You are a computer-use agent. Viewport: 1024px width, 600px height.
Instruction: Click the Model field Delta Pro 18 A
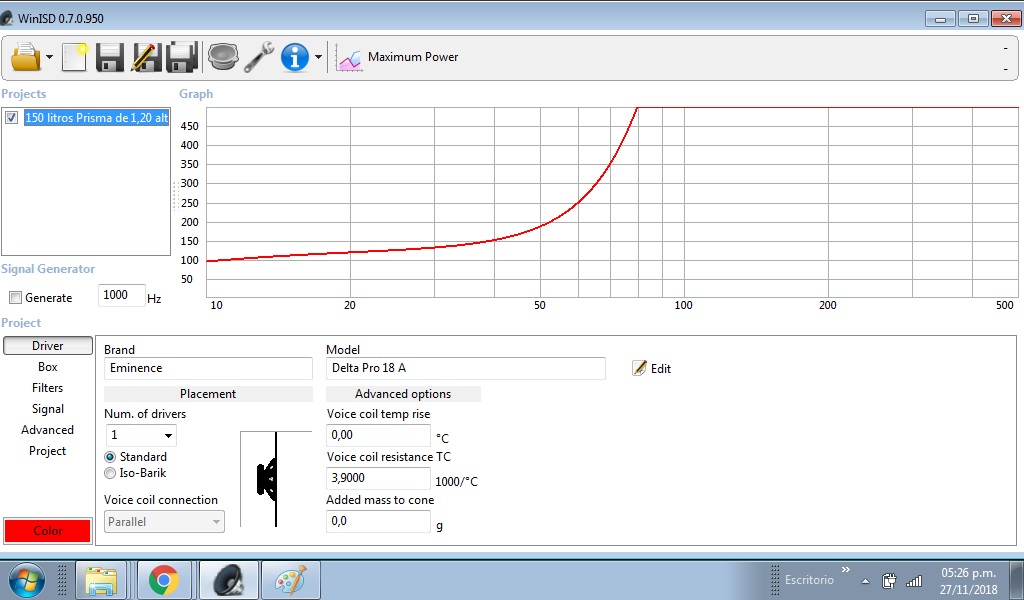click(466, 368)
